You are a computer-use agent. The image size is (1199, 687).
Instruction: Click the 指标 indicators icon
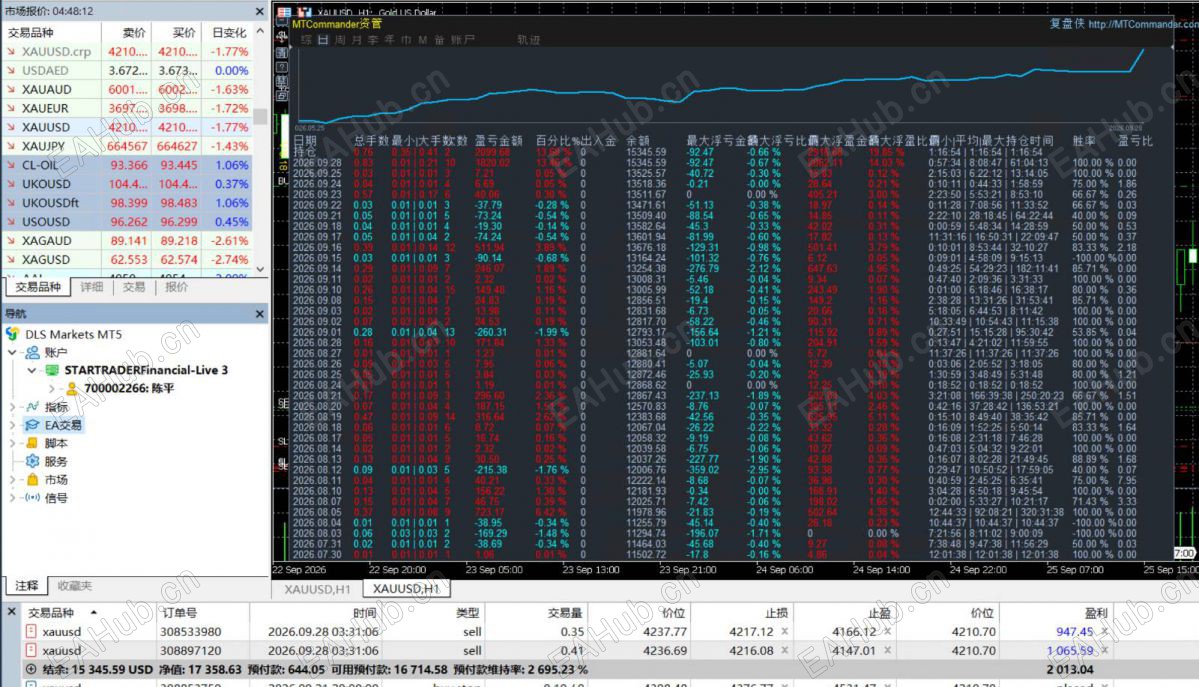click(32, 407)
